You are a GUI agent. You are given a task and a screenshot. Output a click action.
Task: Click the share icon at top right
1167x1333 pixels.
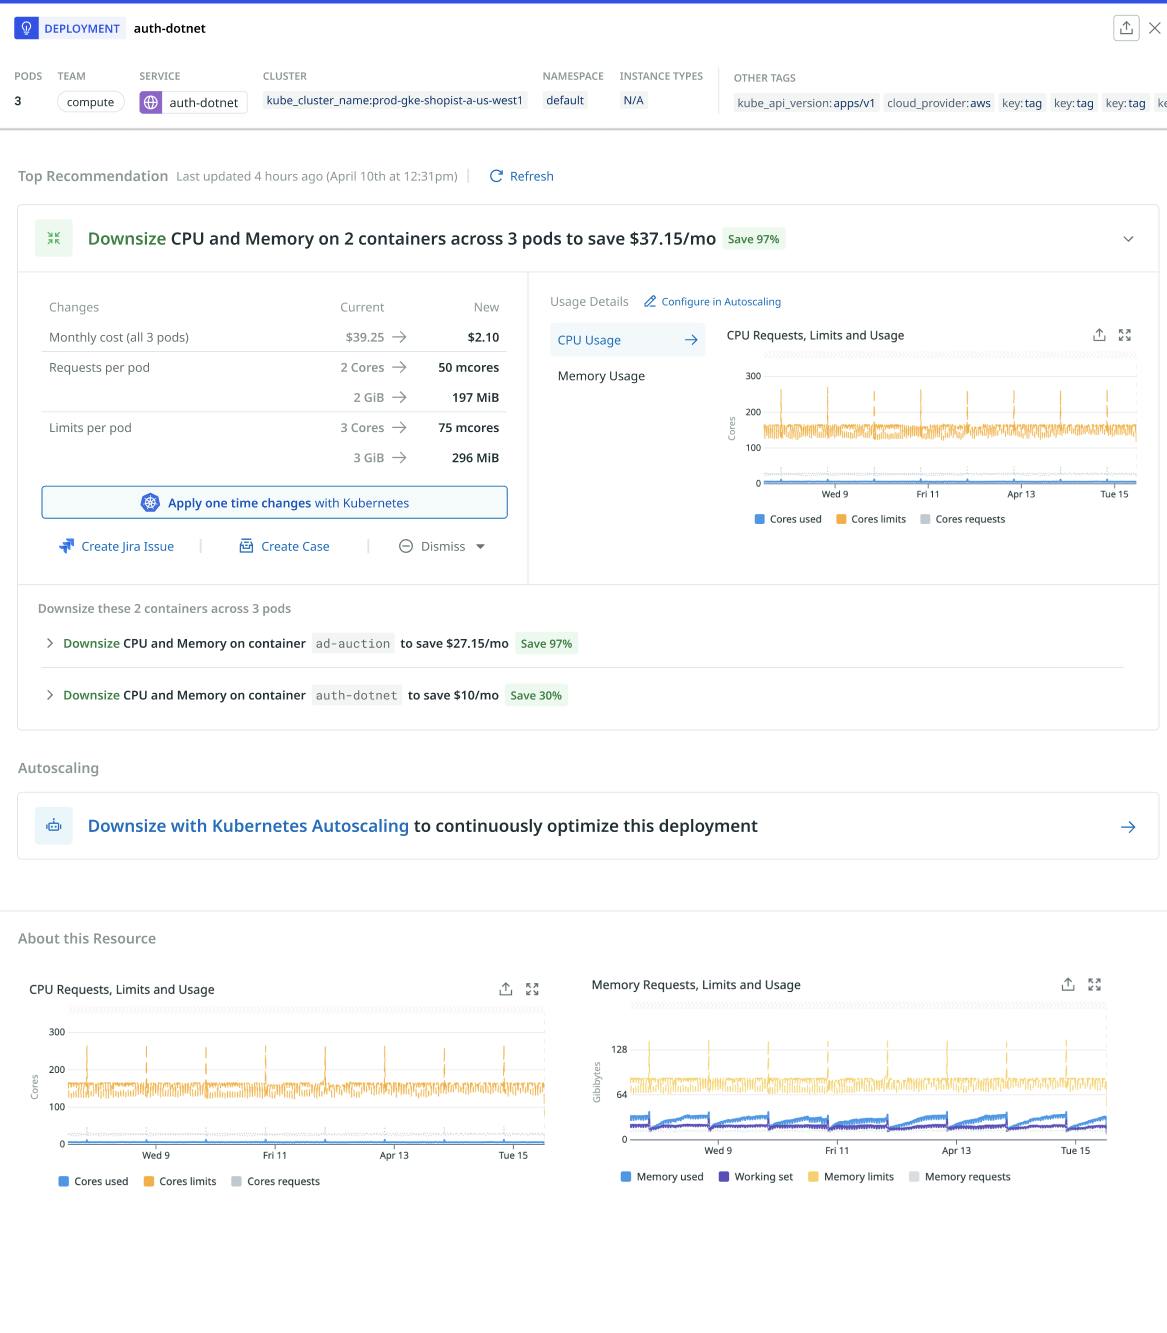point(1126,27)
